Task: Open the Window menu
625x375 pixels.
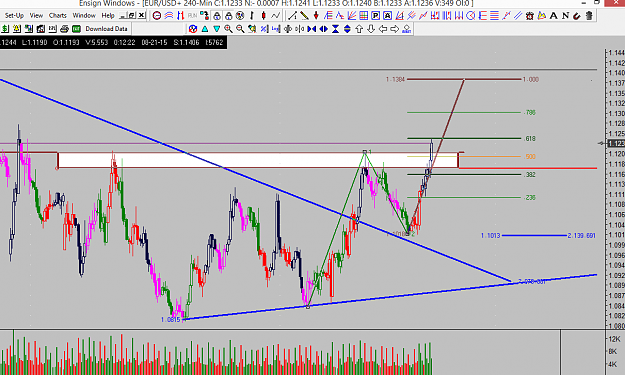Action: click(84, 16)
